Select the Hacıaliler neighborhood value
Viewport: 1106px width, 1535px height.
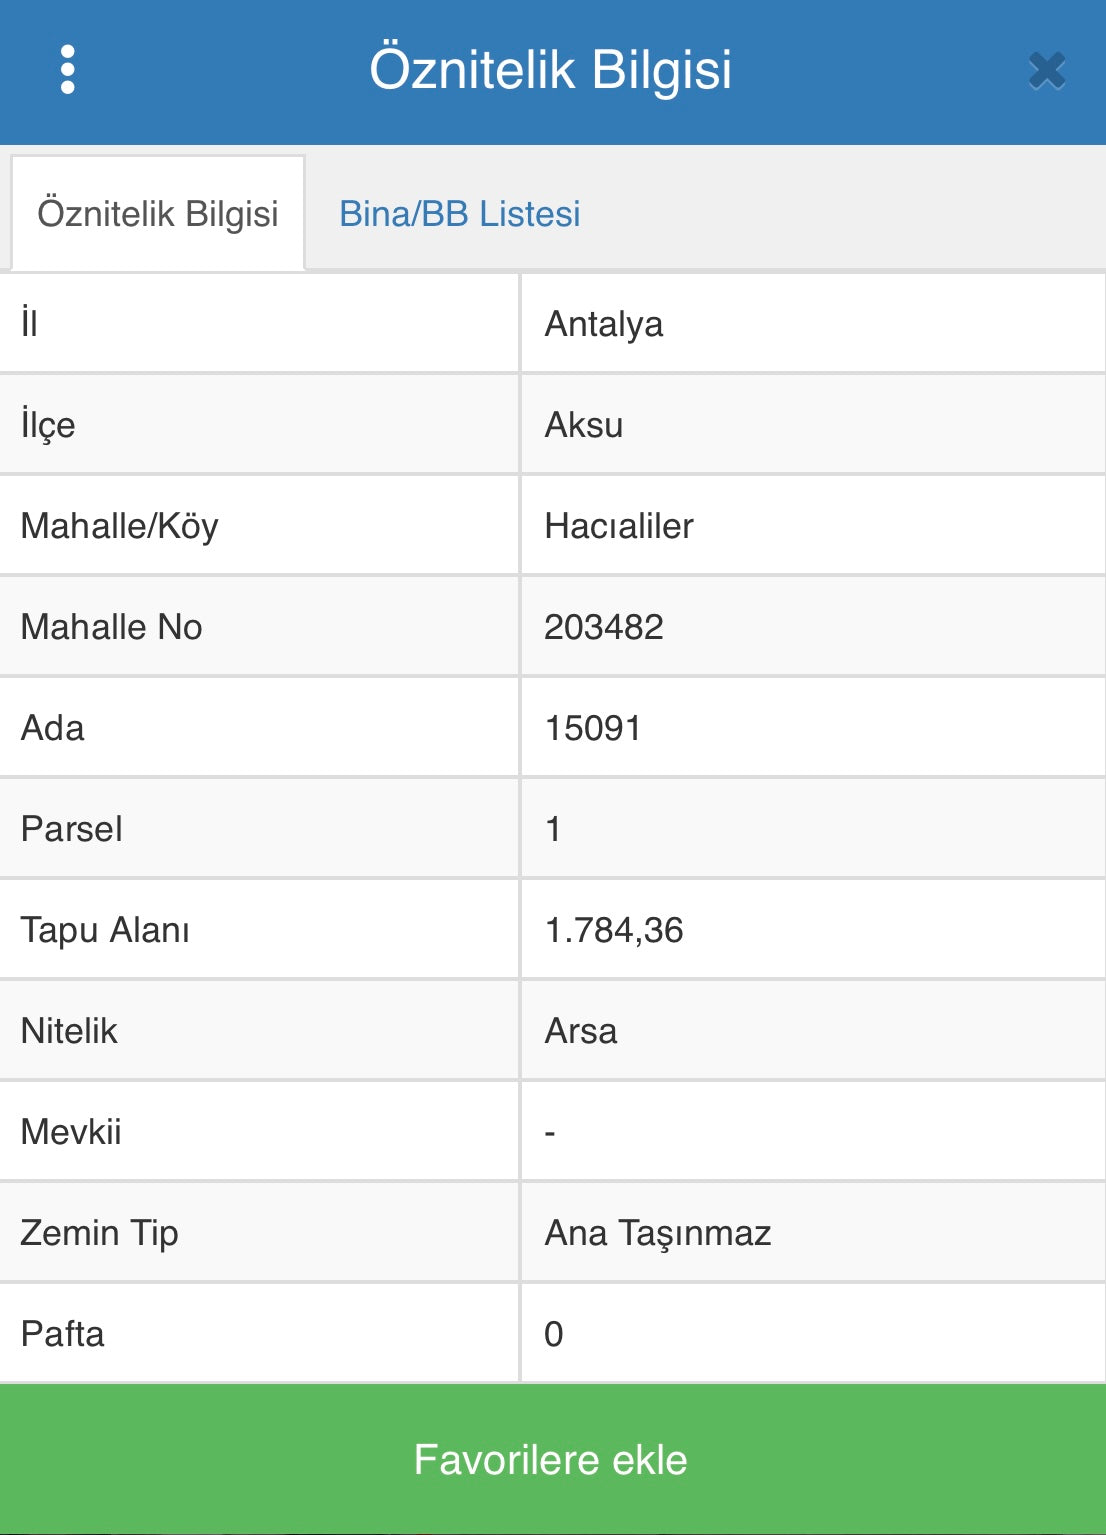618,526
